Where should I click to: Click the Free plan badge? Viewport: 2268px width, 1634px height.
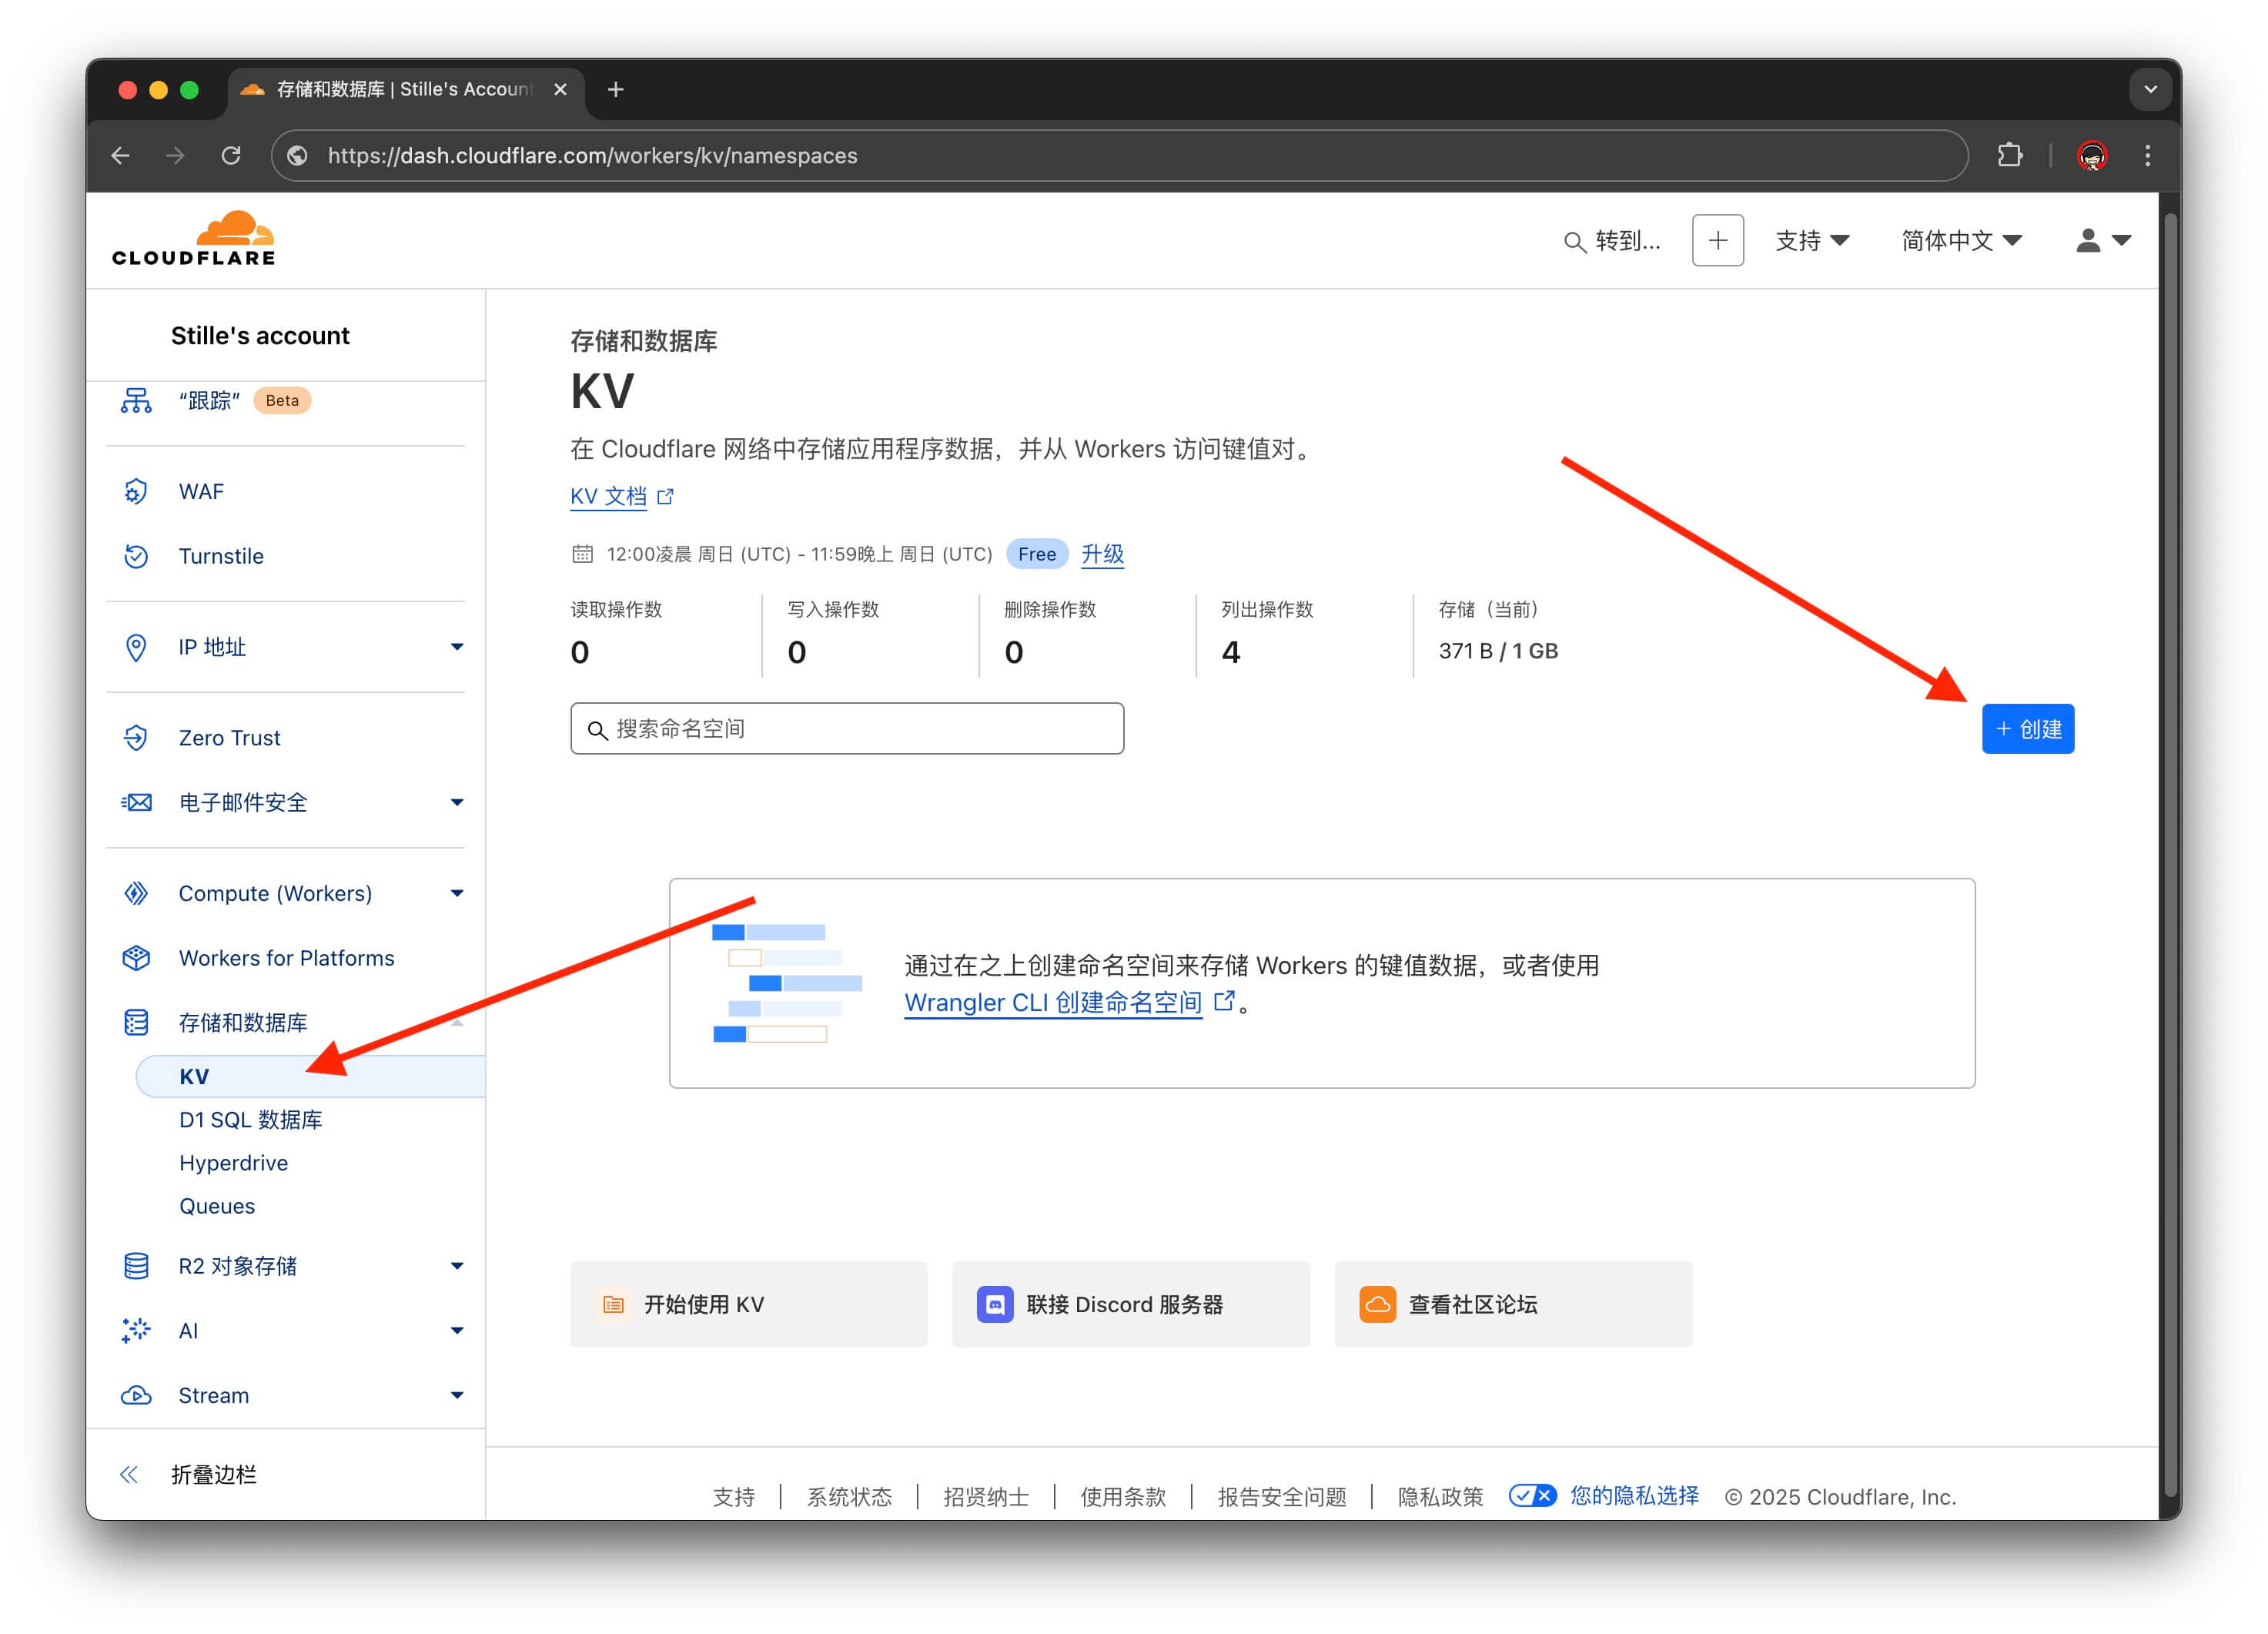pos(1036,553)
